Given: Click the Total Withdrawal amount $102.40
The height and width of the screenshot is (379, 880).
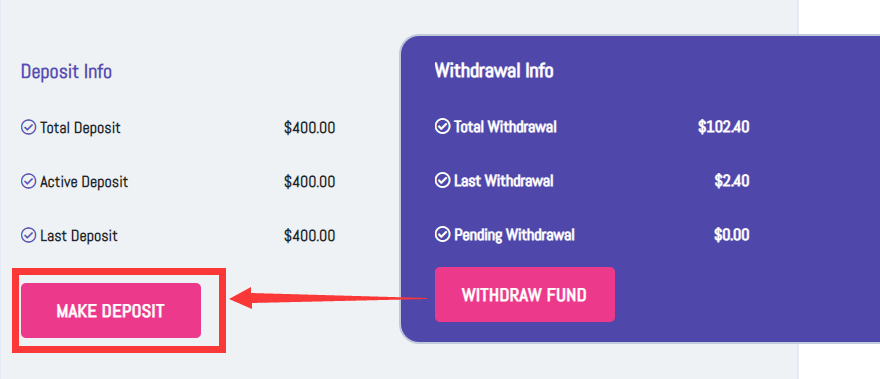Looking at the screenshot, I should pyautogui.click(x=723, y=127).
